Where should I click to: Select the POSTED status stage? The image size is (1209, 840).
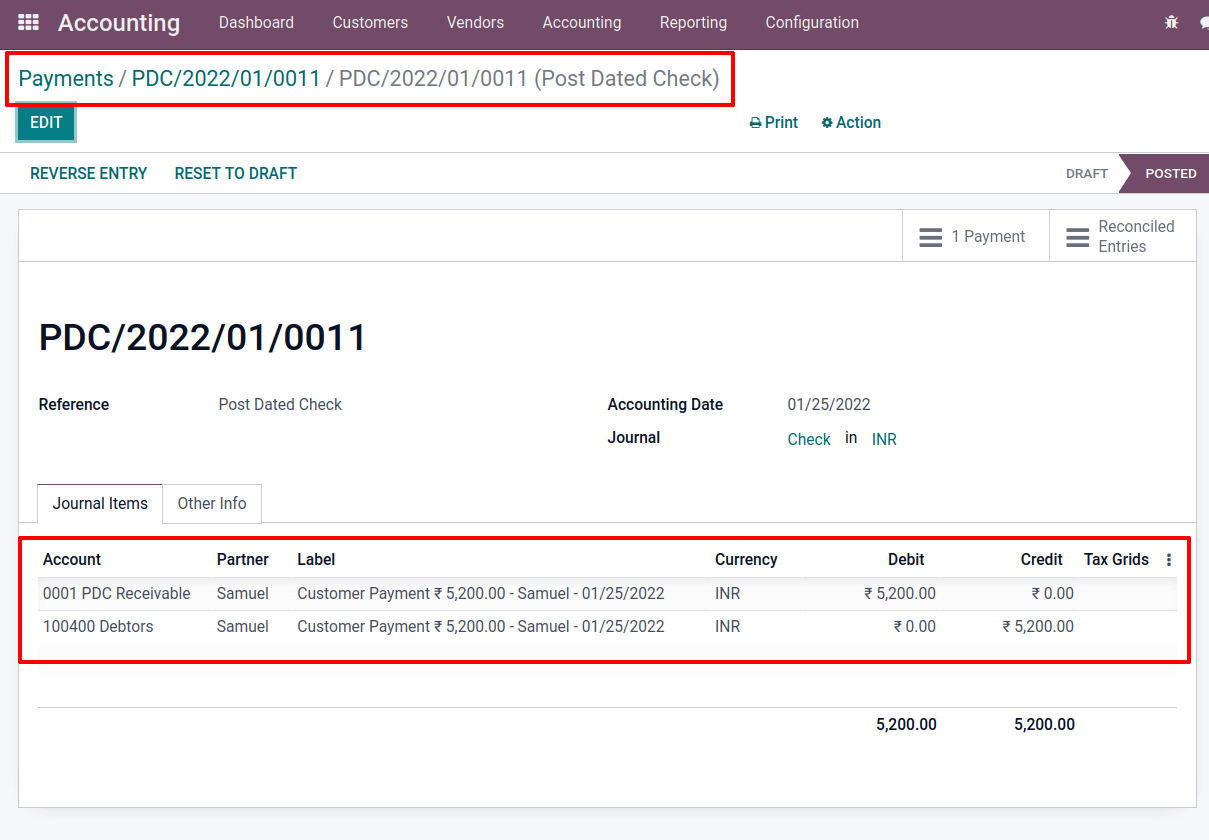click(x=1170, y=173)
